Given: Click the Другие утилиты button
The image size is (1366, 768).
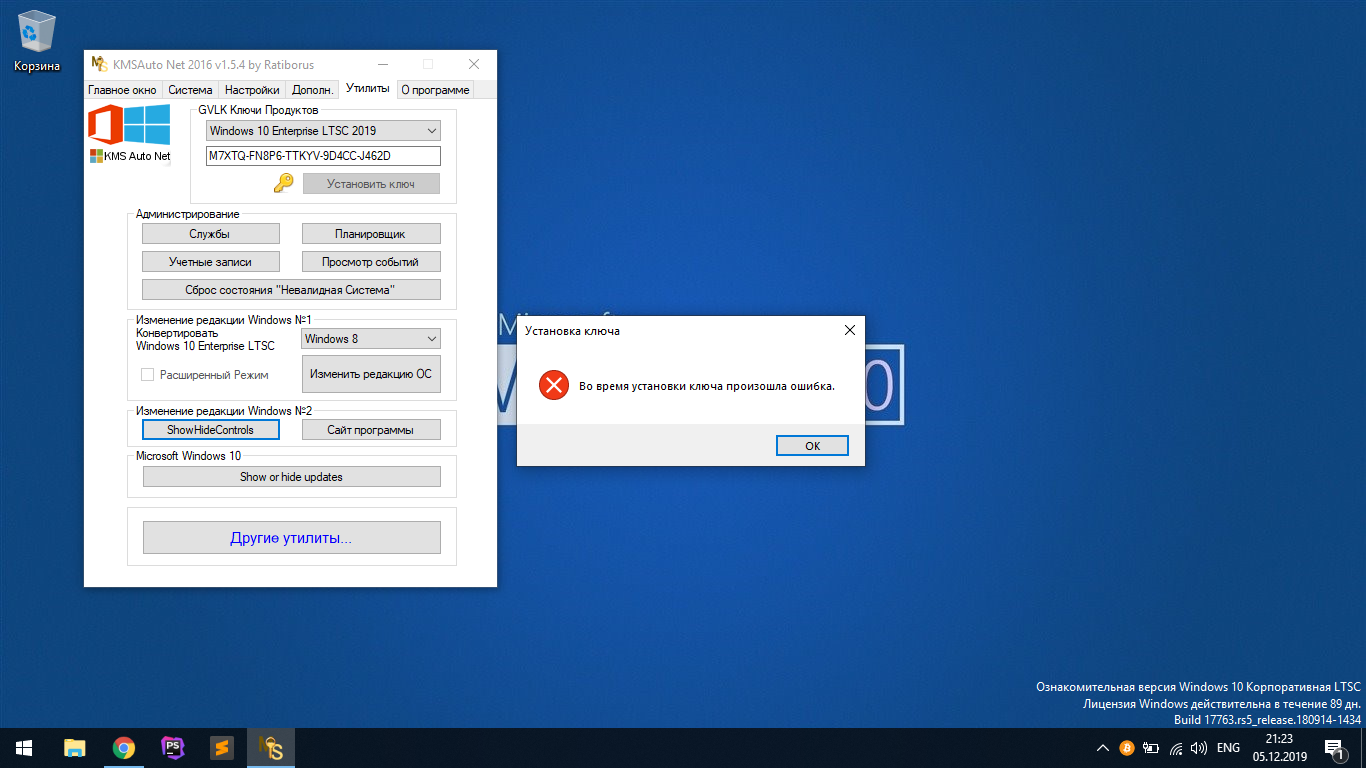Looking at the screenshot, I should (x=291, y=538).
